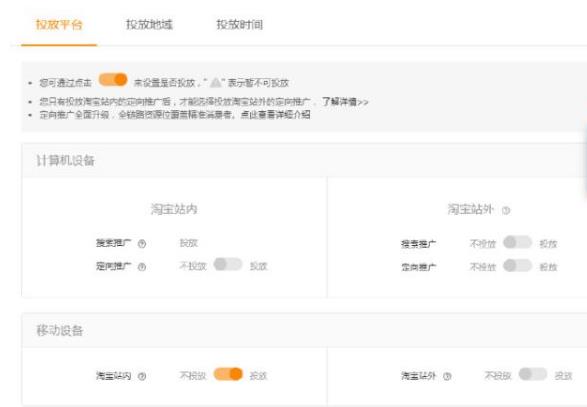Open the 点此查看详细介绍 link
Viewport: 587px width, 407px height.
tap(275, 114)
